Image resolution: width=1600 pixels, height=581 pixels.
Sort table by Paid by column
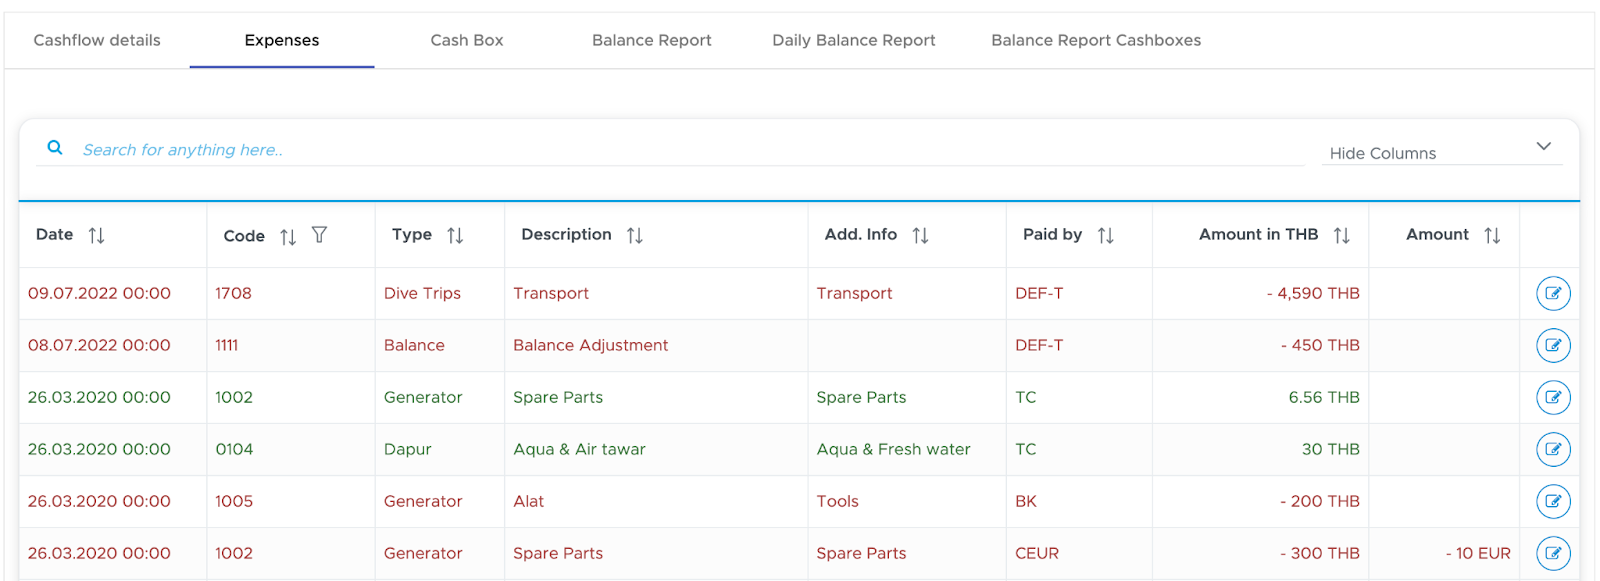point(1105,235)
